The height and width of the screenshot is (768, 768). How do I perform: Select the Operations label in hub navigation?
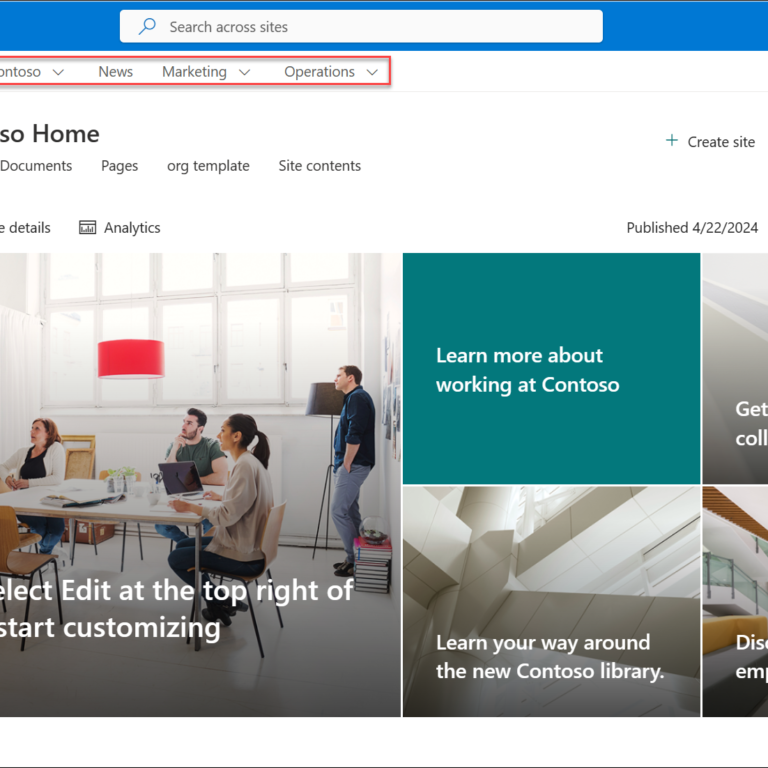coord(319,72)
